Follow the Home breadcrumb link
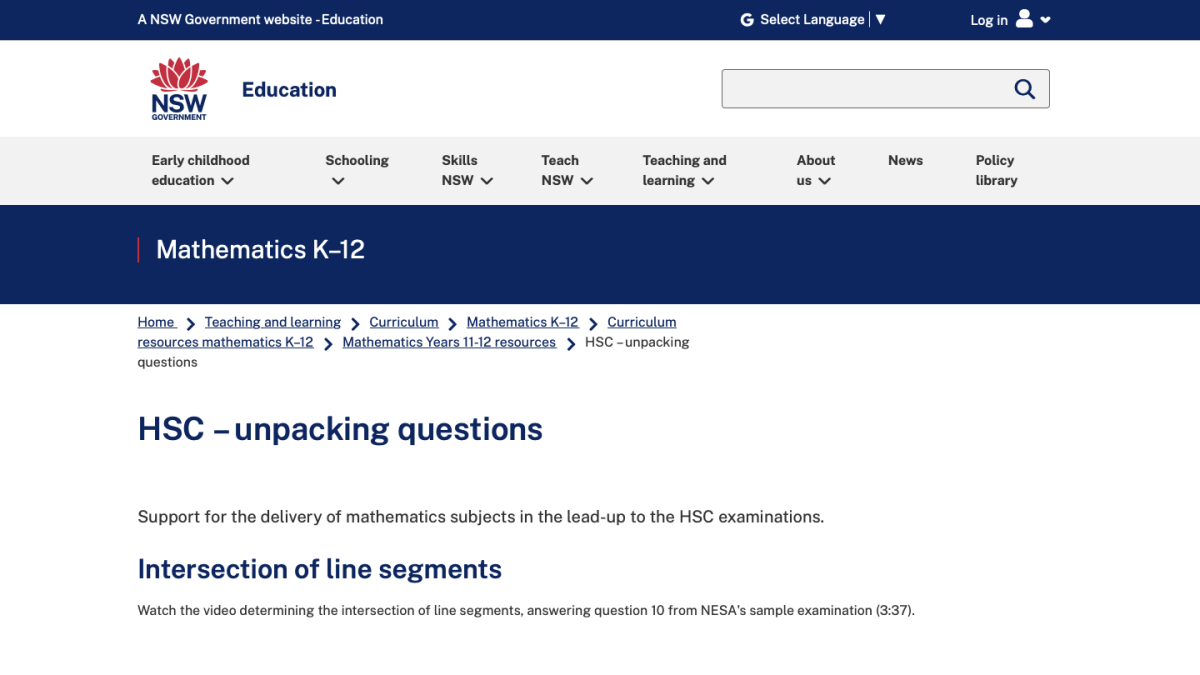Image resolution: width=1200 pixels, height=675 pixels. (156, 322)
